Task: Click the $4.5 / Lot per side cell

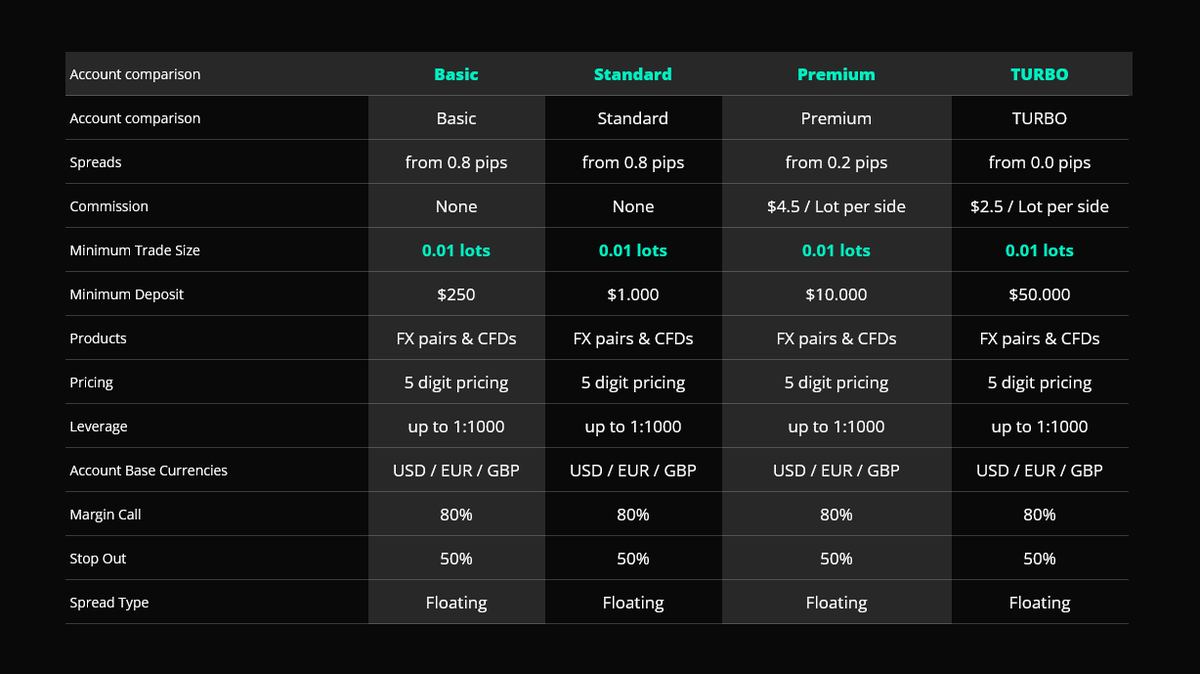Action: click(836, 206)
